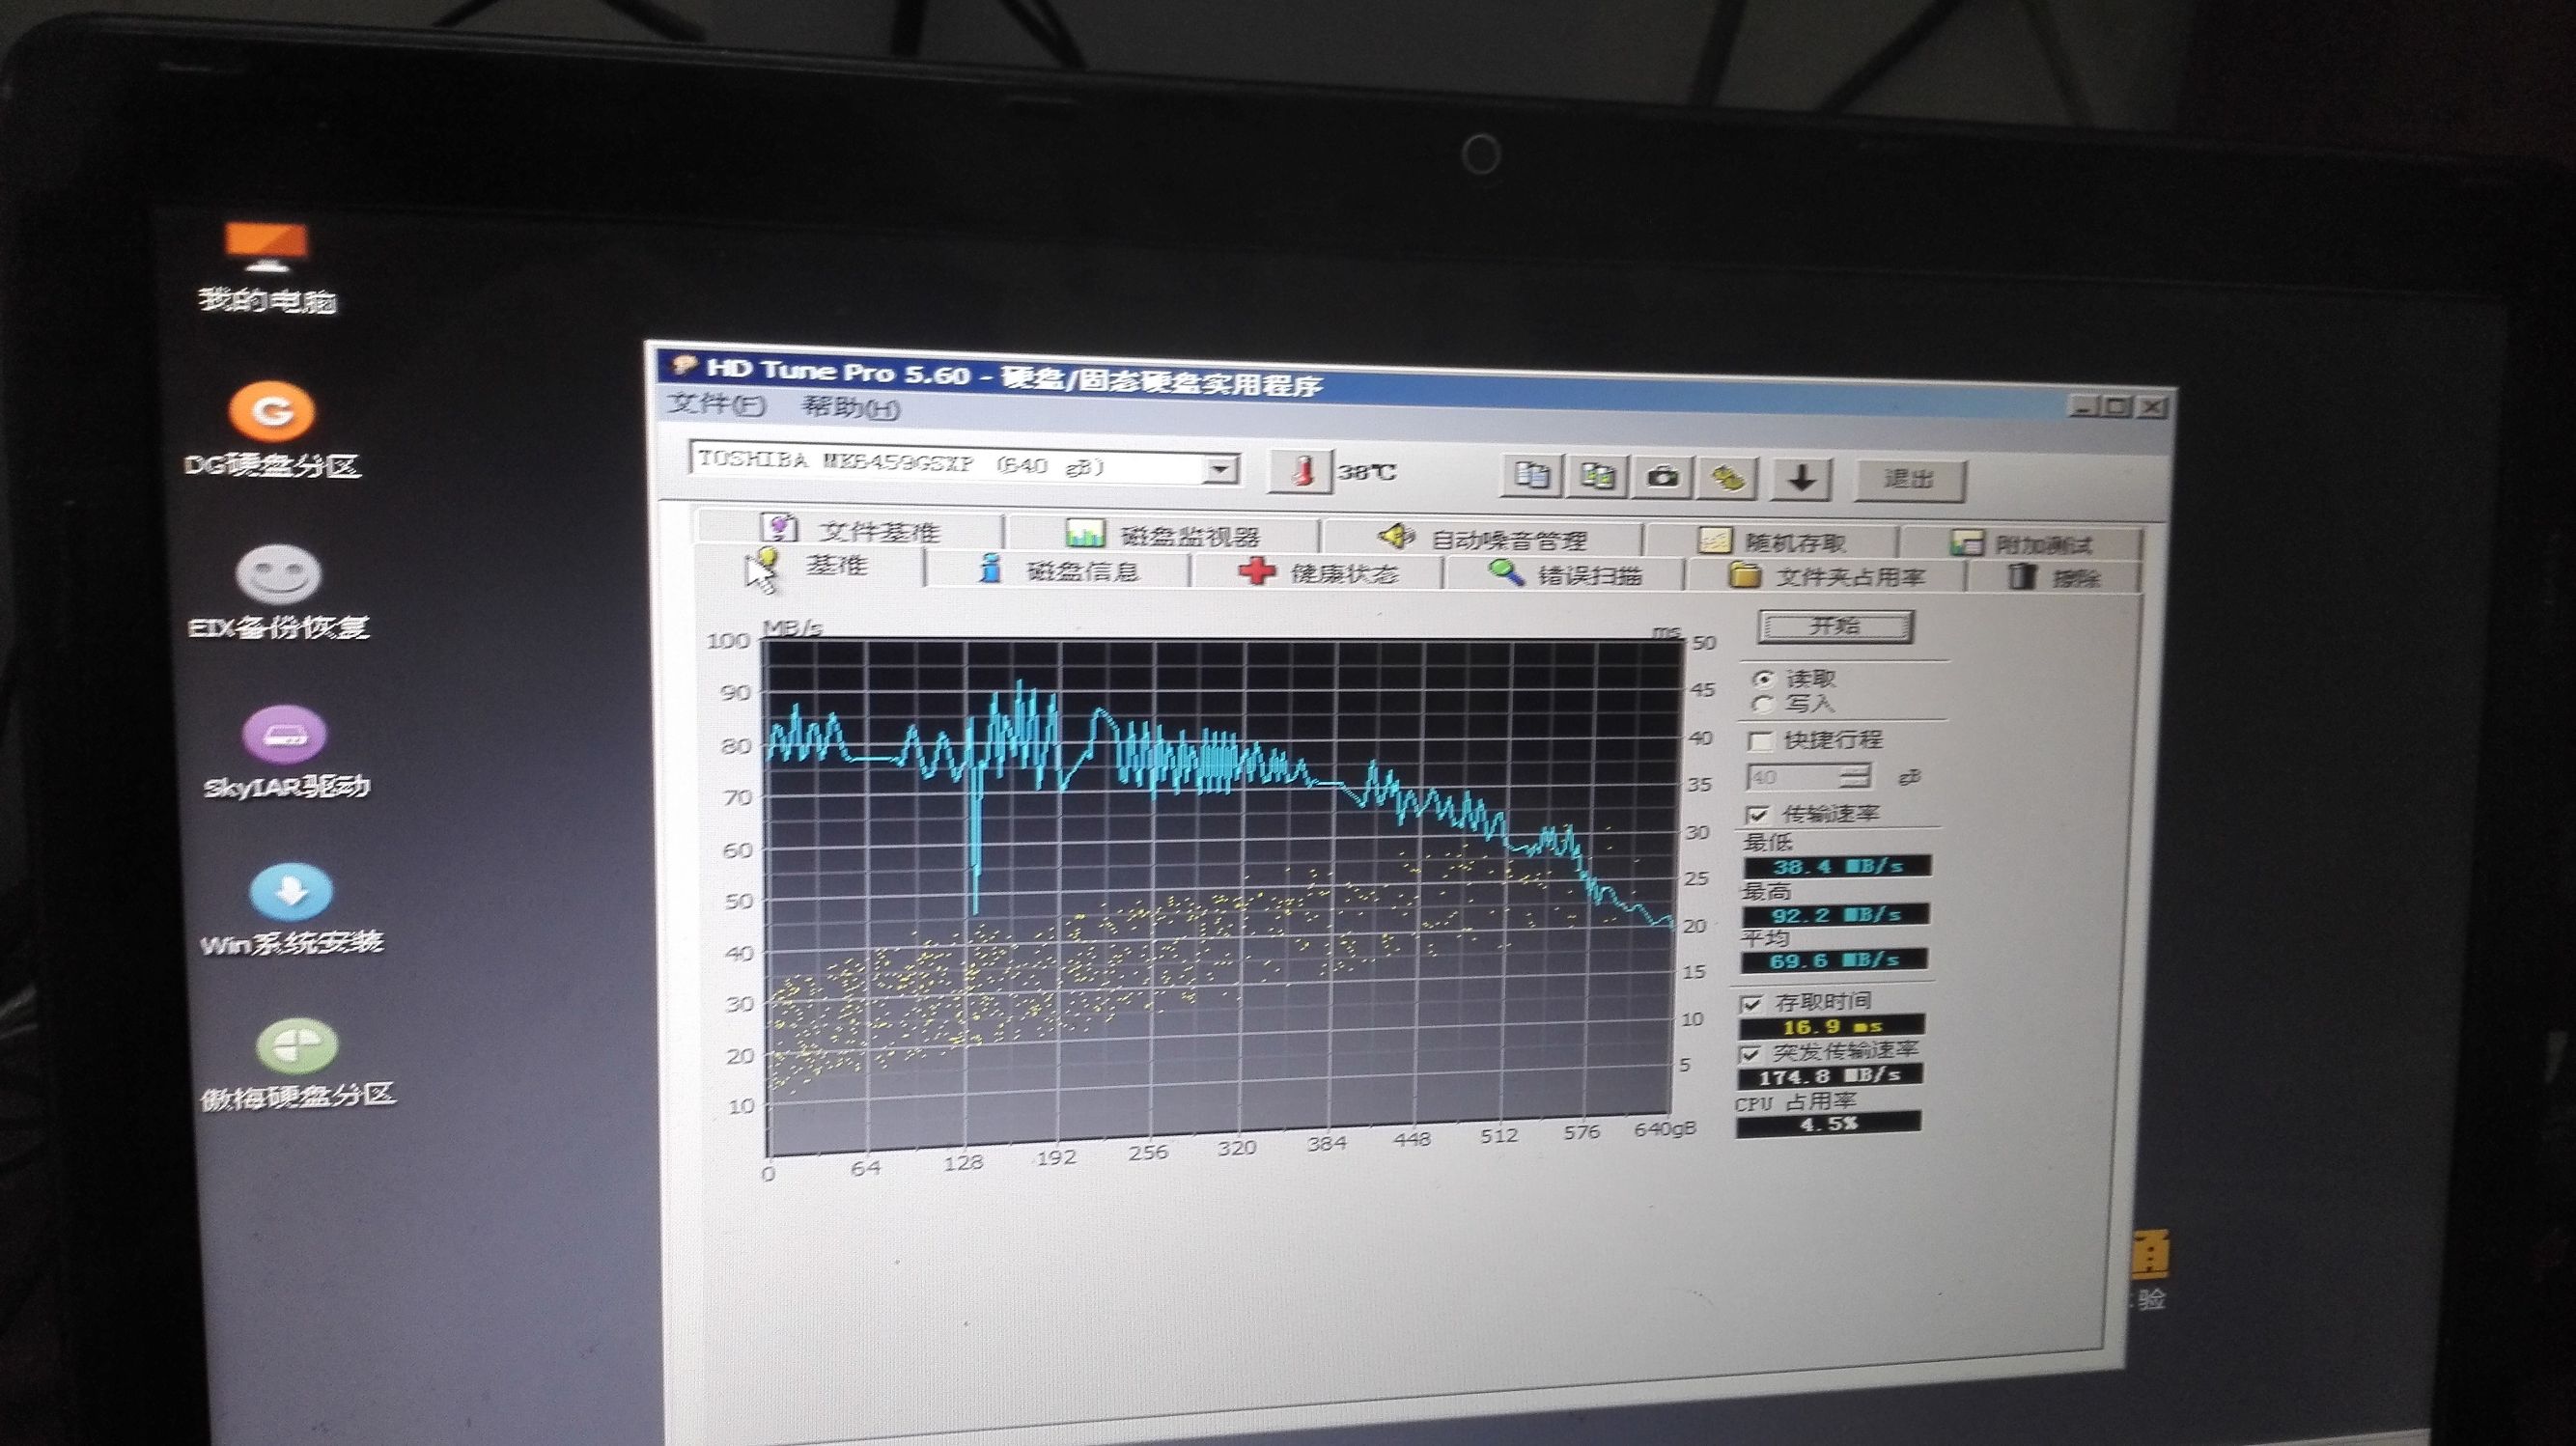This screenshot has height=1446, width=2576.
Task: Switch to the 错误扫描 error scan tab
Action: [1565, 575]
